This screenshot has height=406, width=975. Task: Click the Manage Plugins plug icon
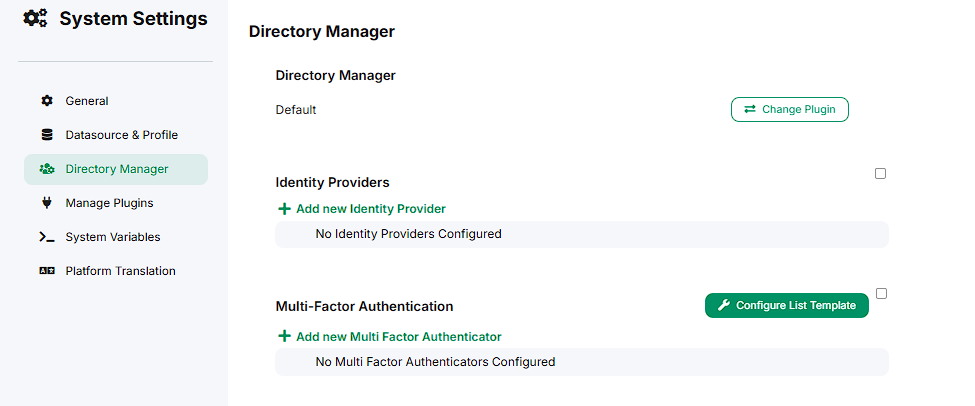click(x=47, y=203)
